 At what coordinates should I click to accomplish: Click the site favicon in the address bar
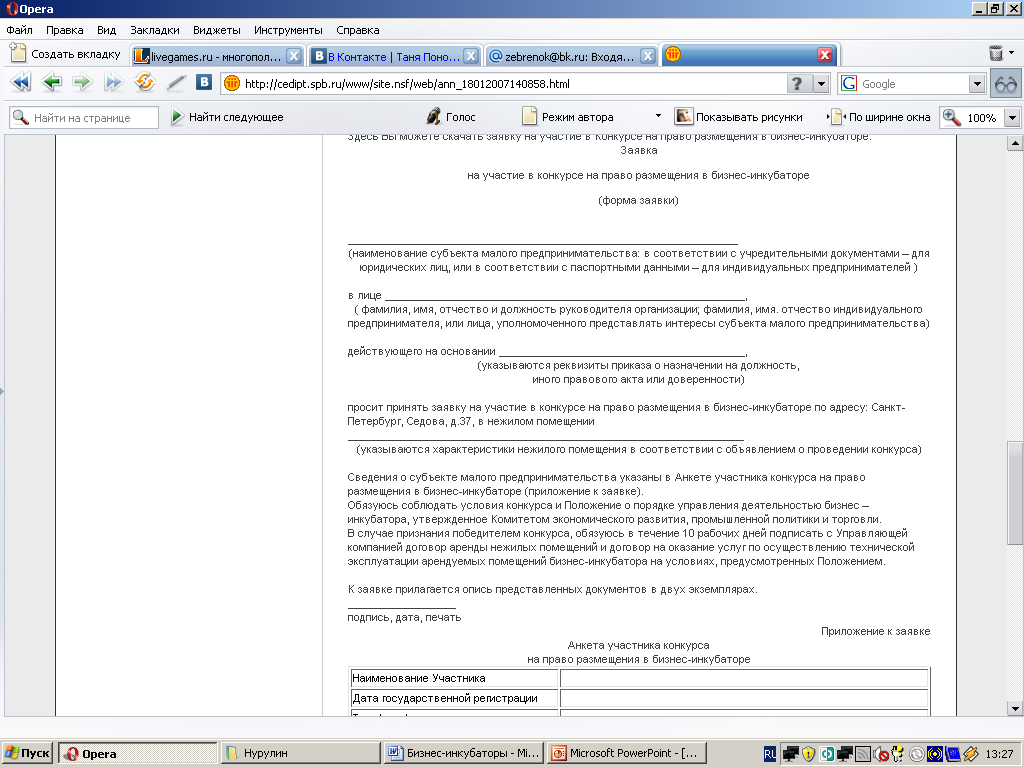[x=232, y=84]
